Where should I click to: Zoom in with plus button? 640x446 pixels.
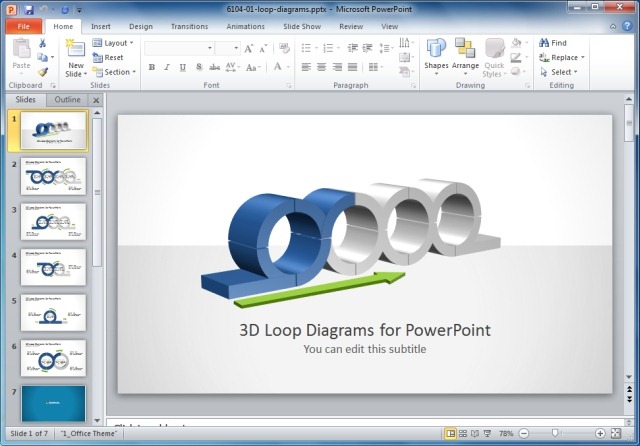[x=600, y=433]
